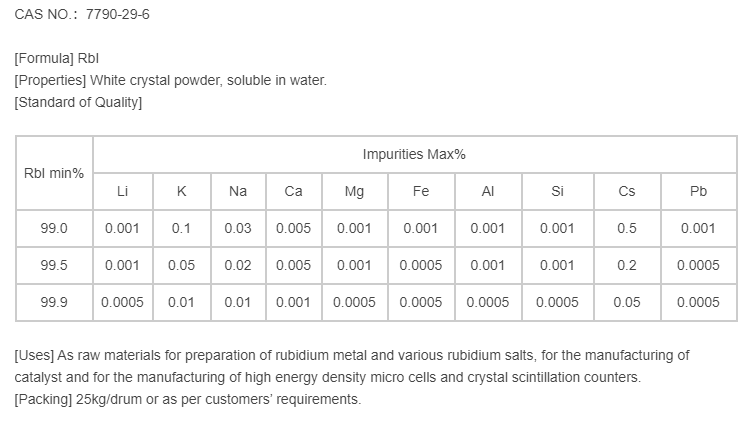Screen dimensions: 751x421
Task: Select the 99.9 purity row label
Action: click(x=54, y=302)
